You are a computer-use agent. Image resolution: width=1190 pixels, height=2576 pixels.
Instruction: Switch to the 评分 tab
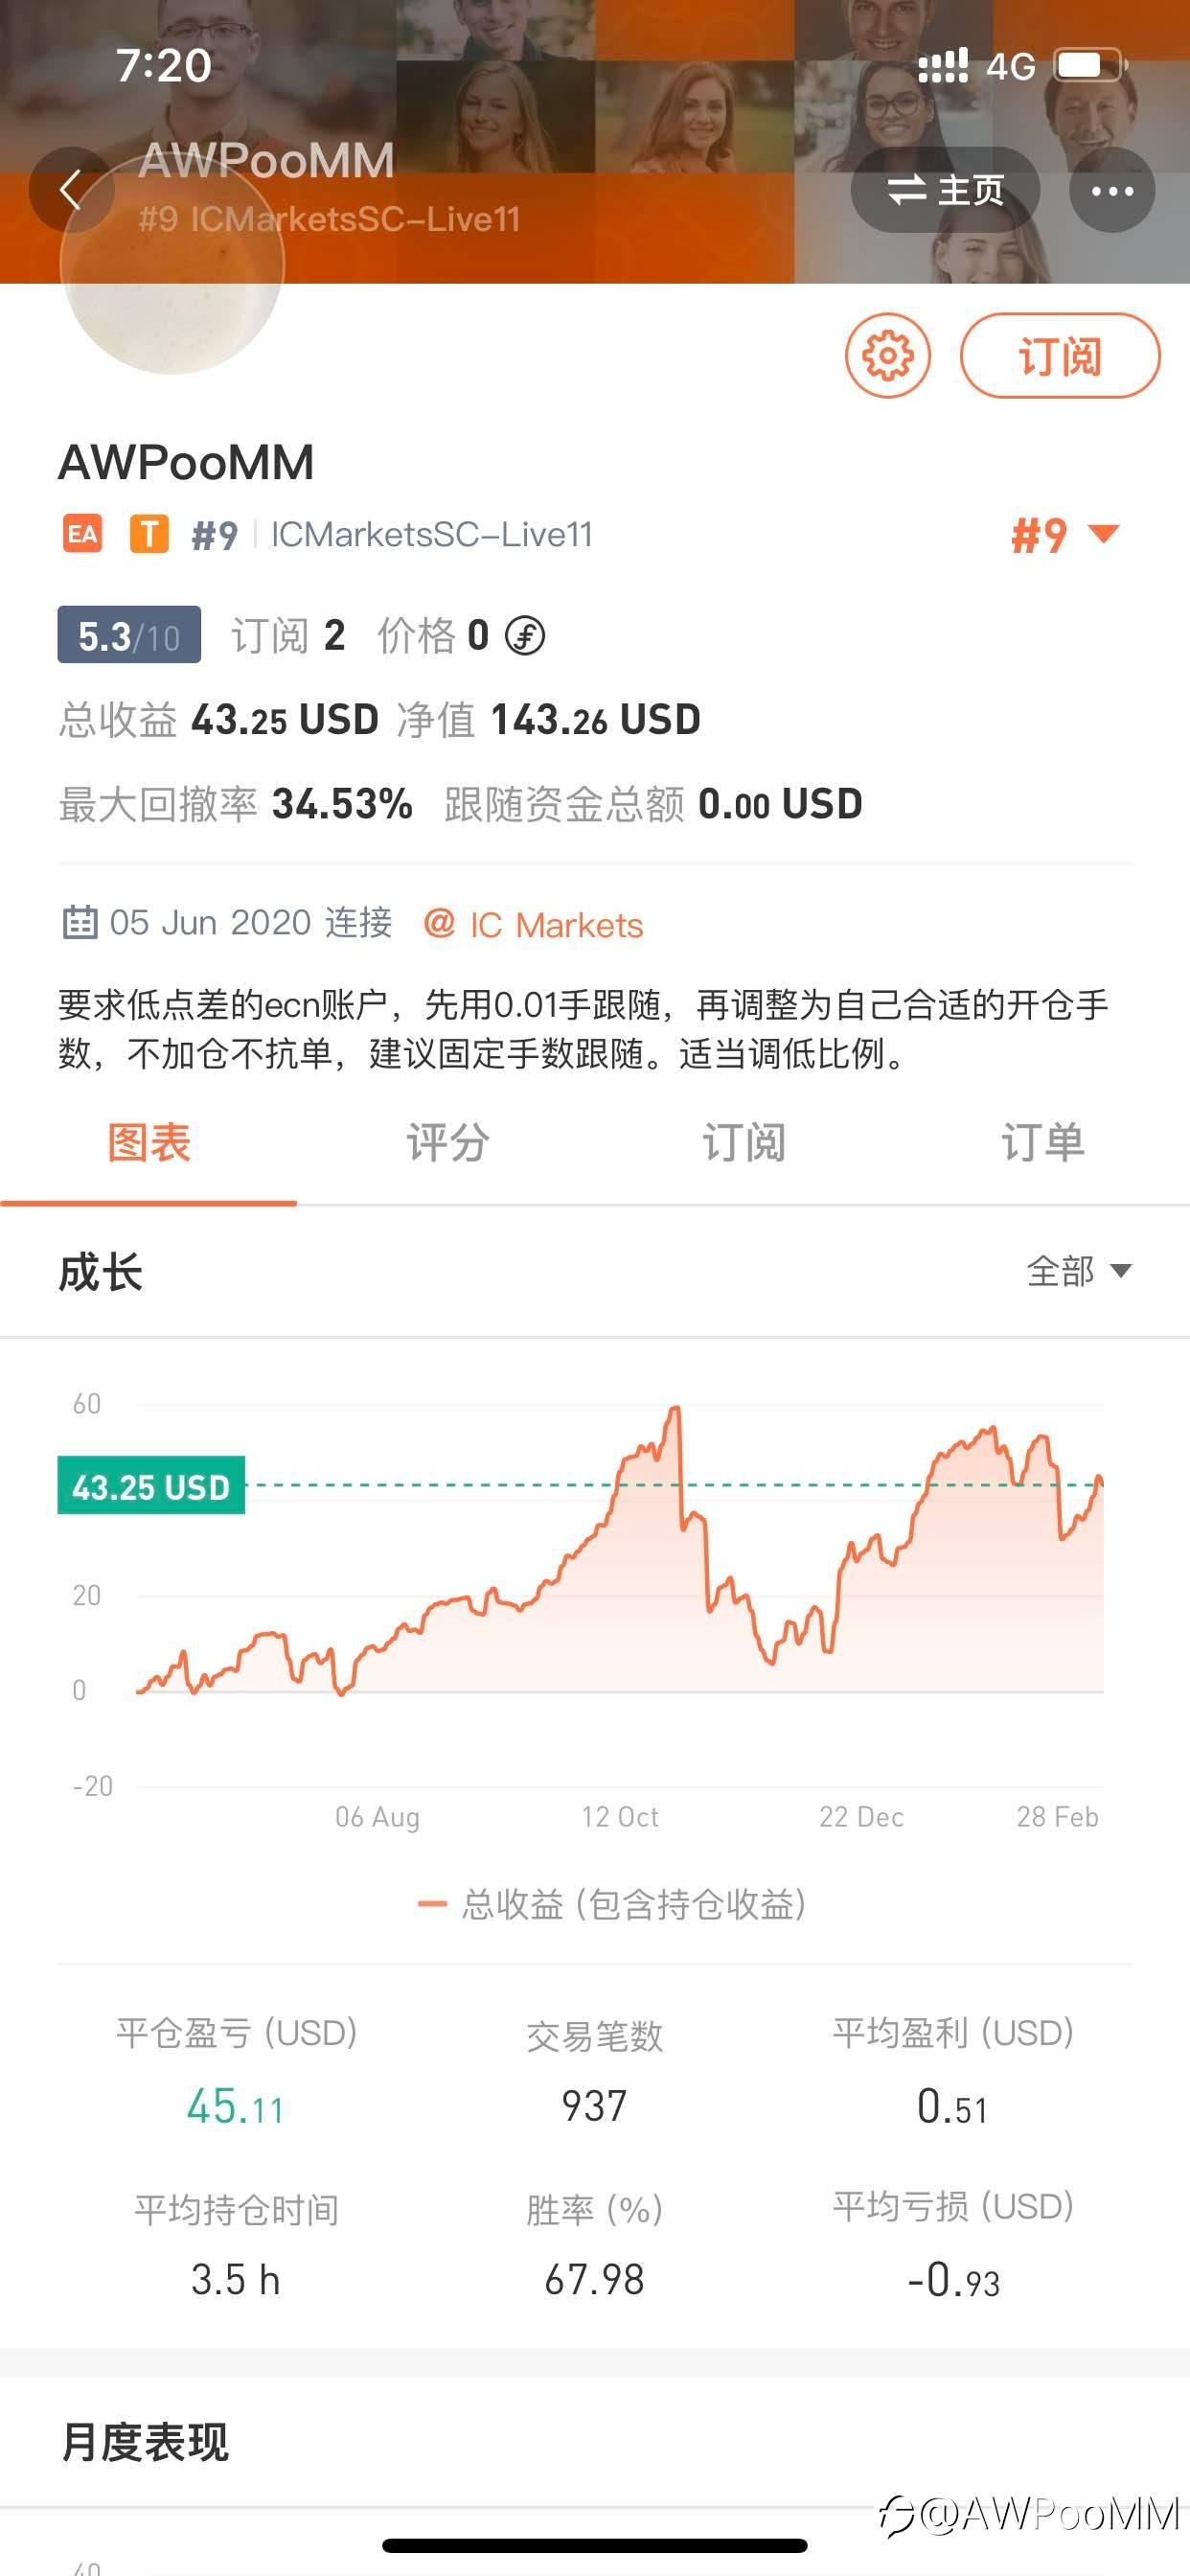[446, 1143]
